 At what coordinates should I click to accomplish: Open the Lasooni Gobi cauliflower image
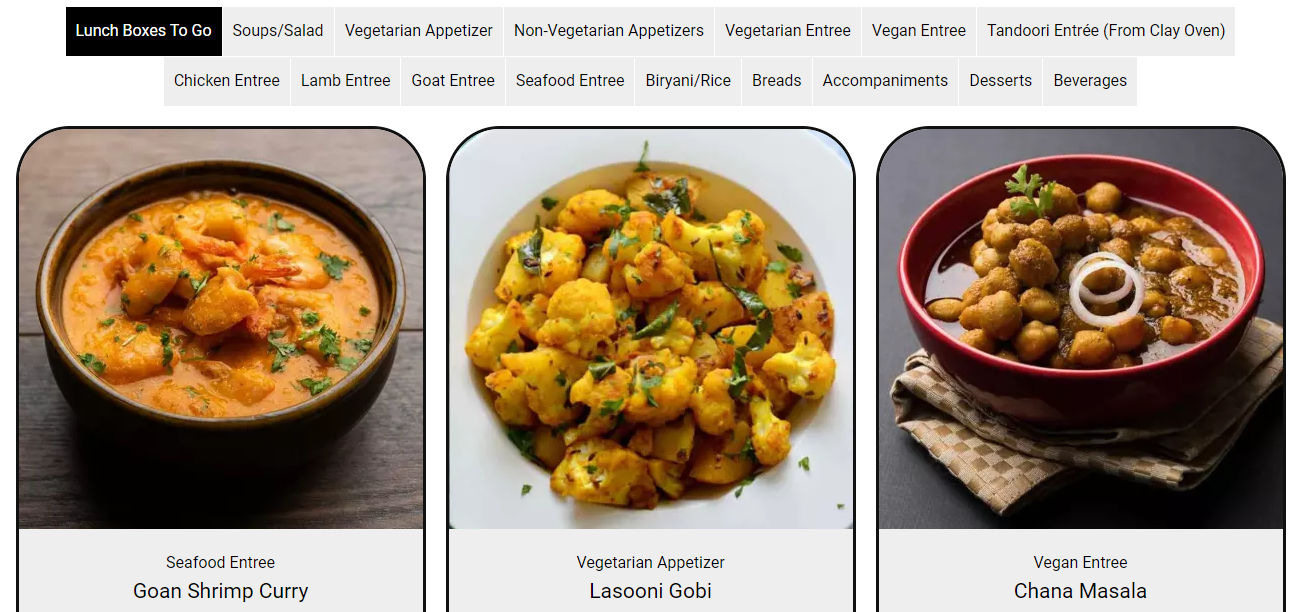point(651,329)
